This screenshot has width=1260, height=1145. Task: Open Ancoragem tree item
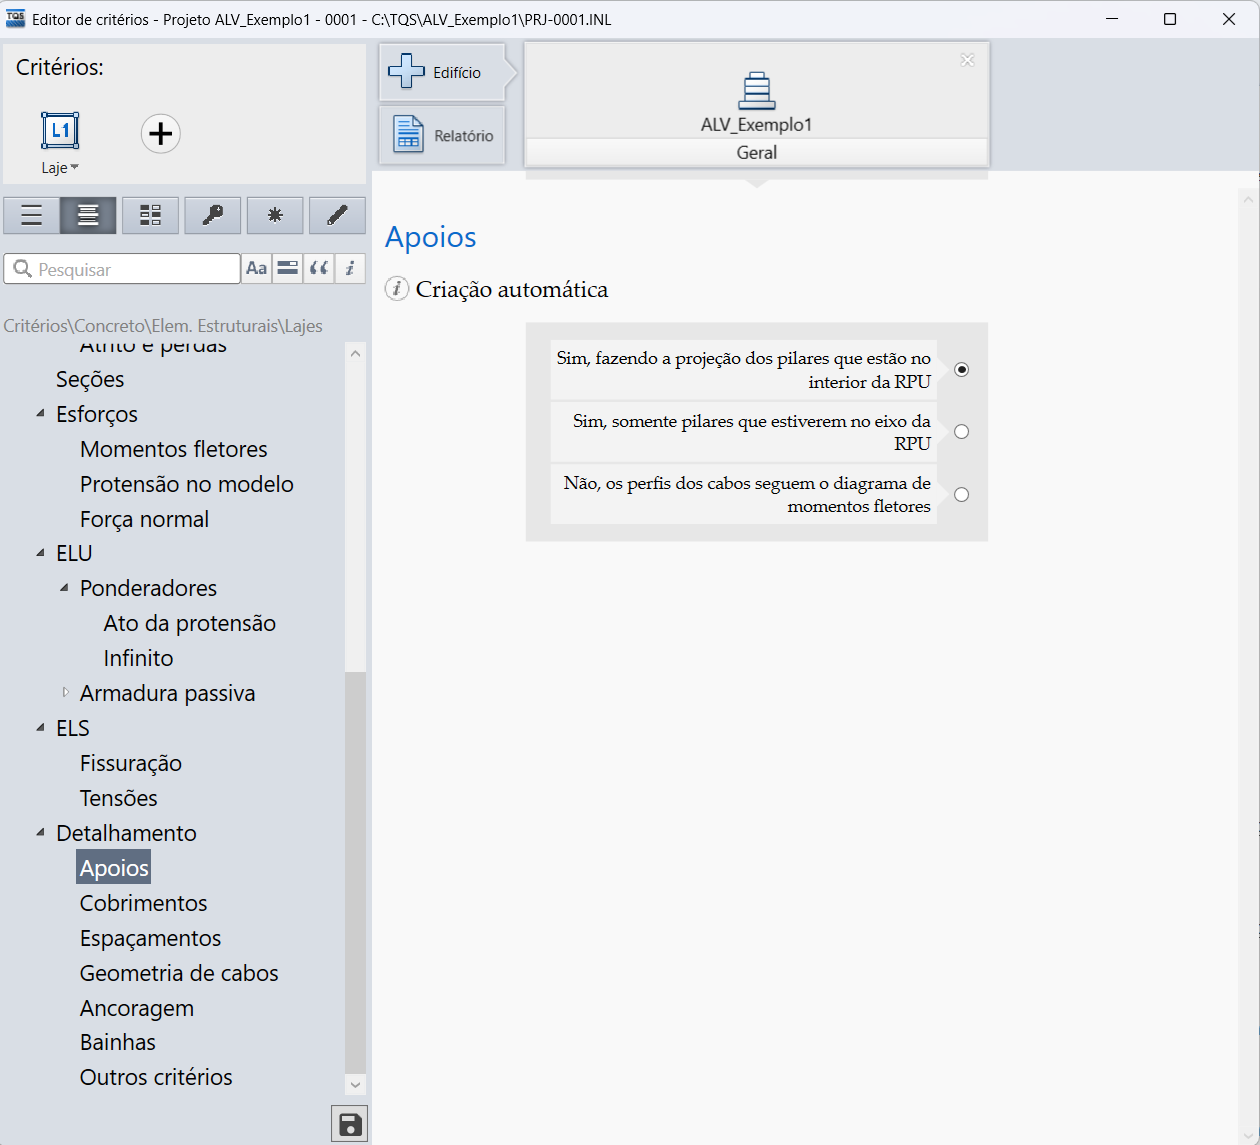tap(137, 1008)
